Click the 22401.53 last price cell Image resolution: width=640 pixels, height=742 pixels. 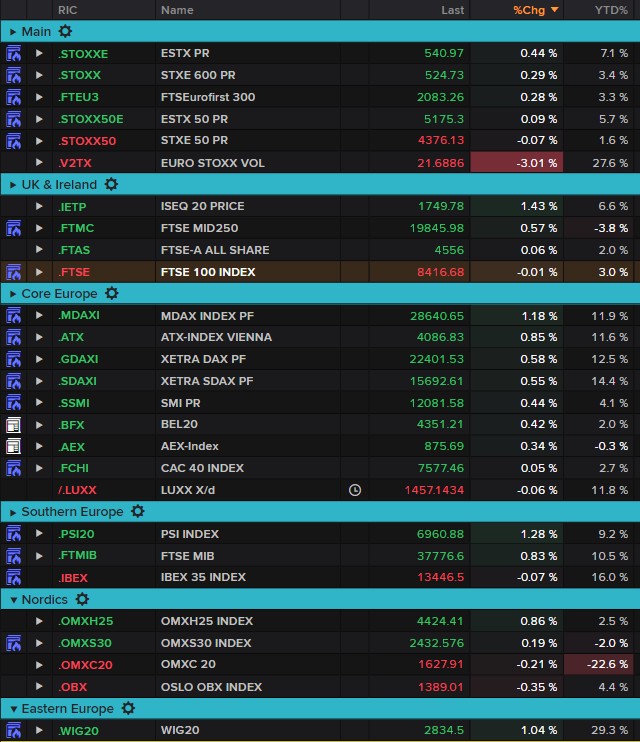pyautogui.click(x=419, y=359)
